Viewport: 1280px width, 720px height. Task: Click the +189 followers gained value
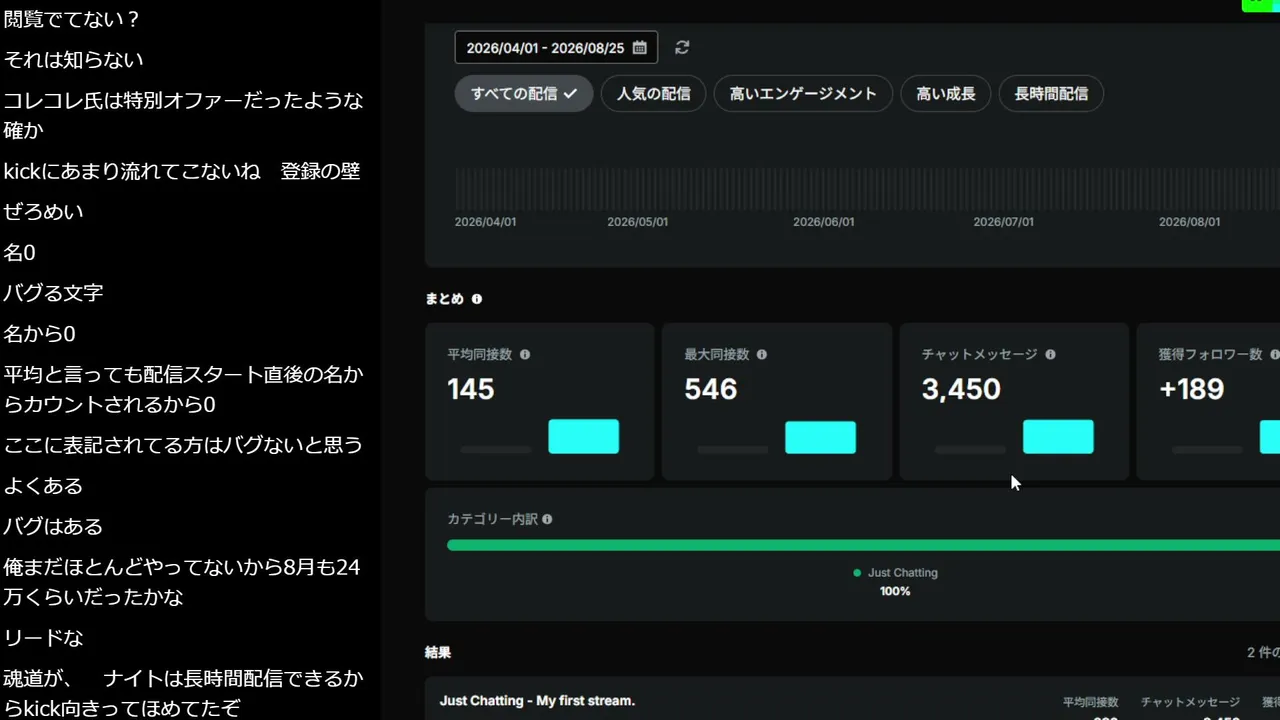[1191, 389]
